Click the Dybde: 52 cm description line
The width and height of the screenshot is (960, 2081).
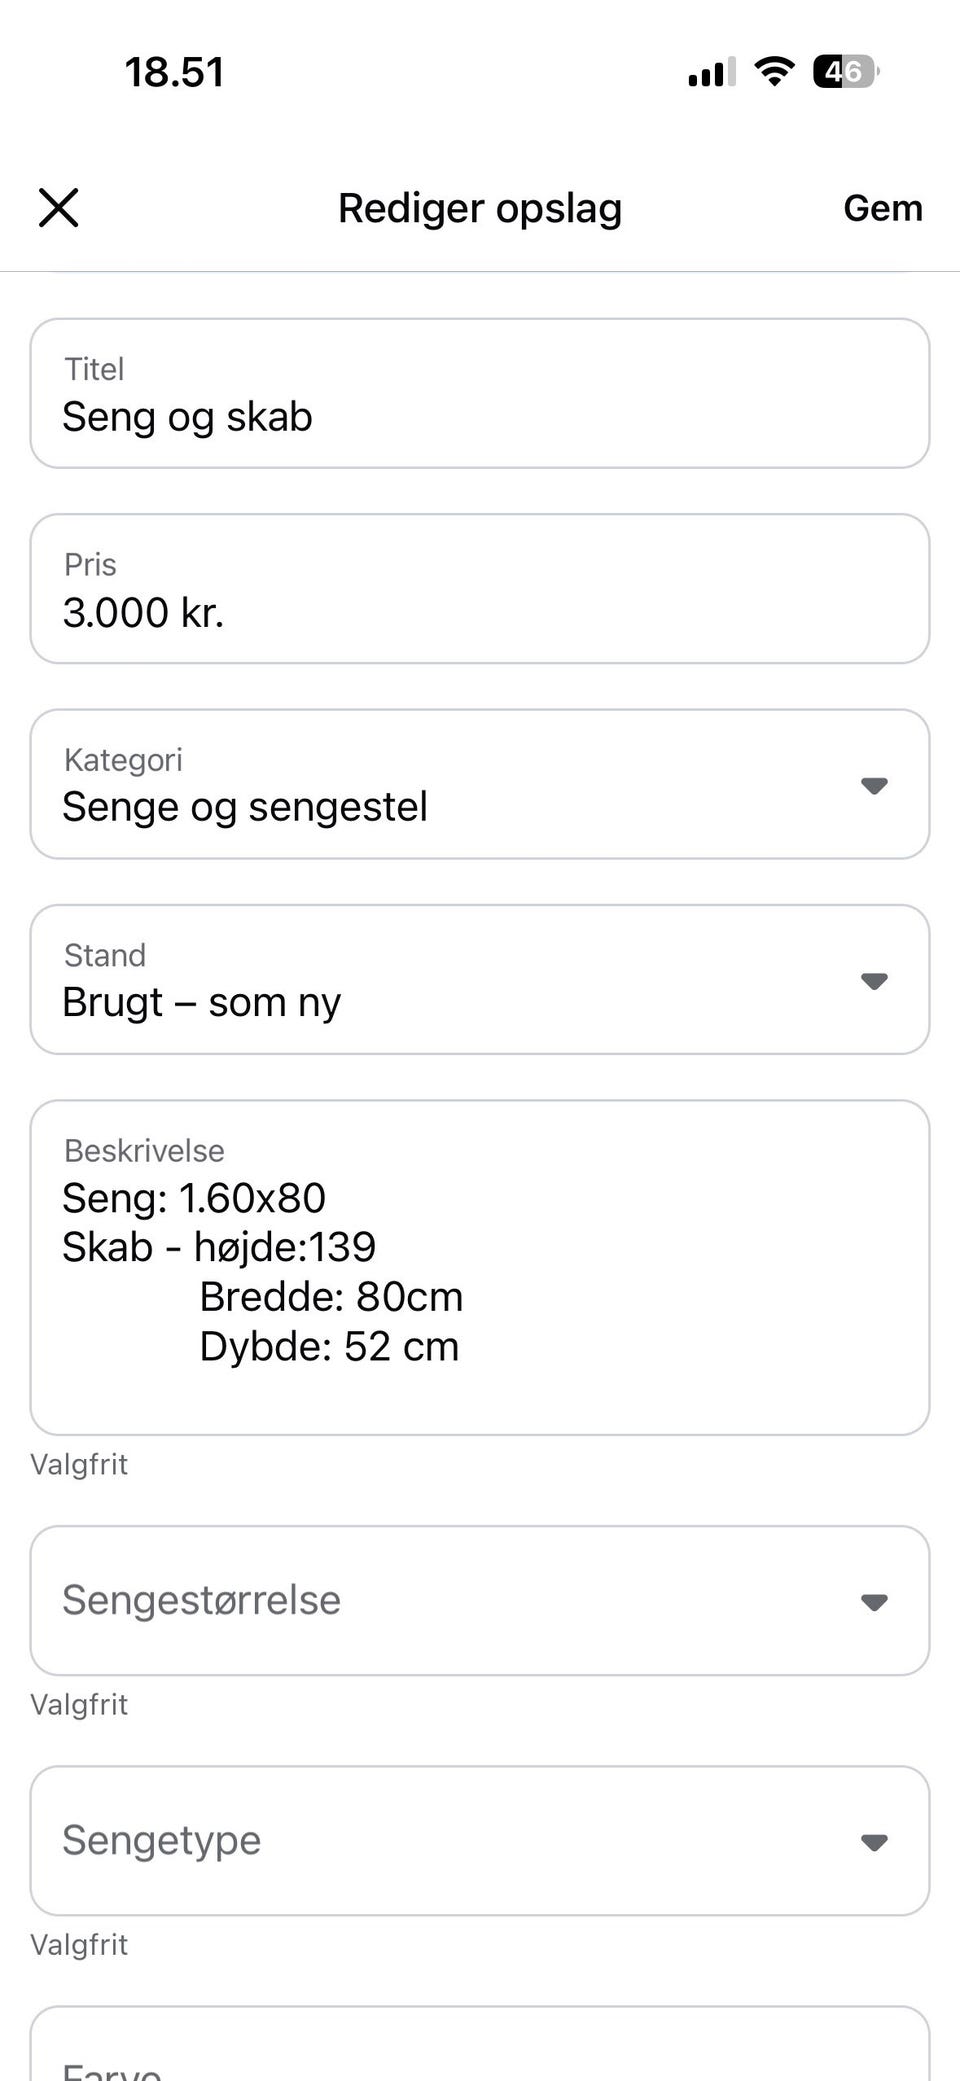coord(329,1347)
